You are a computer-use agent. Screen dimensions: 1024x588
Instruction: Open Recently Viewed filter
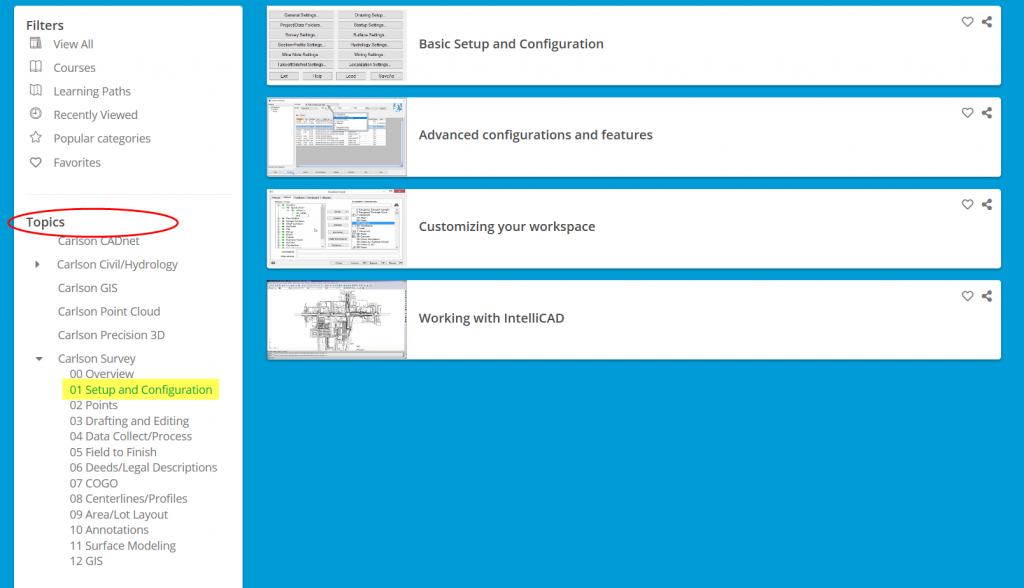coord(95,115)
